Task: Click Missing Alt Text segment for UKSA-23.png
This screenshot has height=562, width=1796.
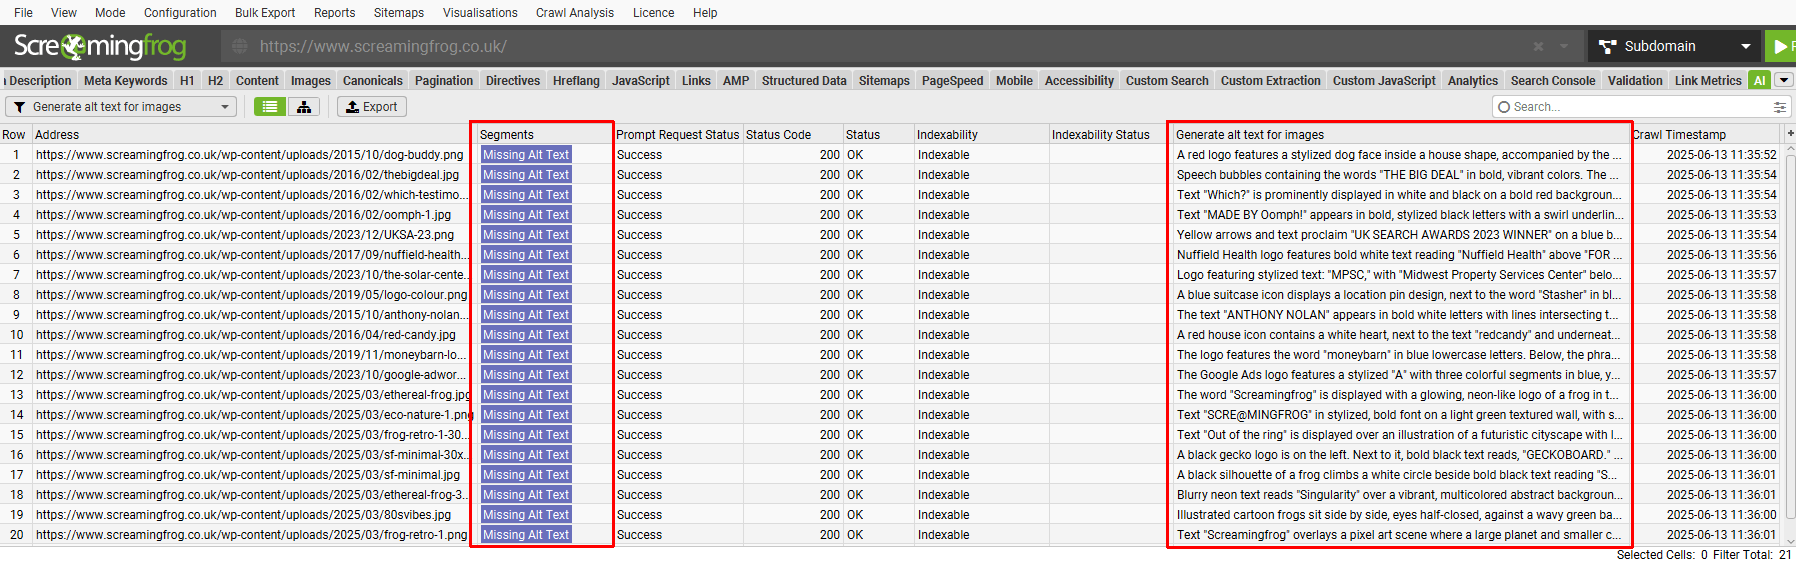Action: pyautogui.click(x=526, y=235)
